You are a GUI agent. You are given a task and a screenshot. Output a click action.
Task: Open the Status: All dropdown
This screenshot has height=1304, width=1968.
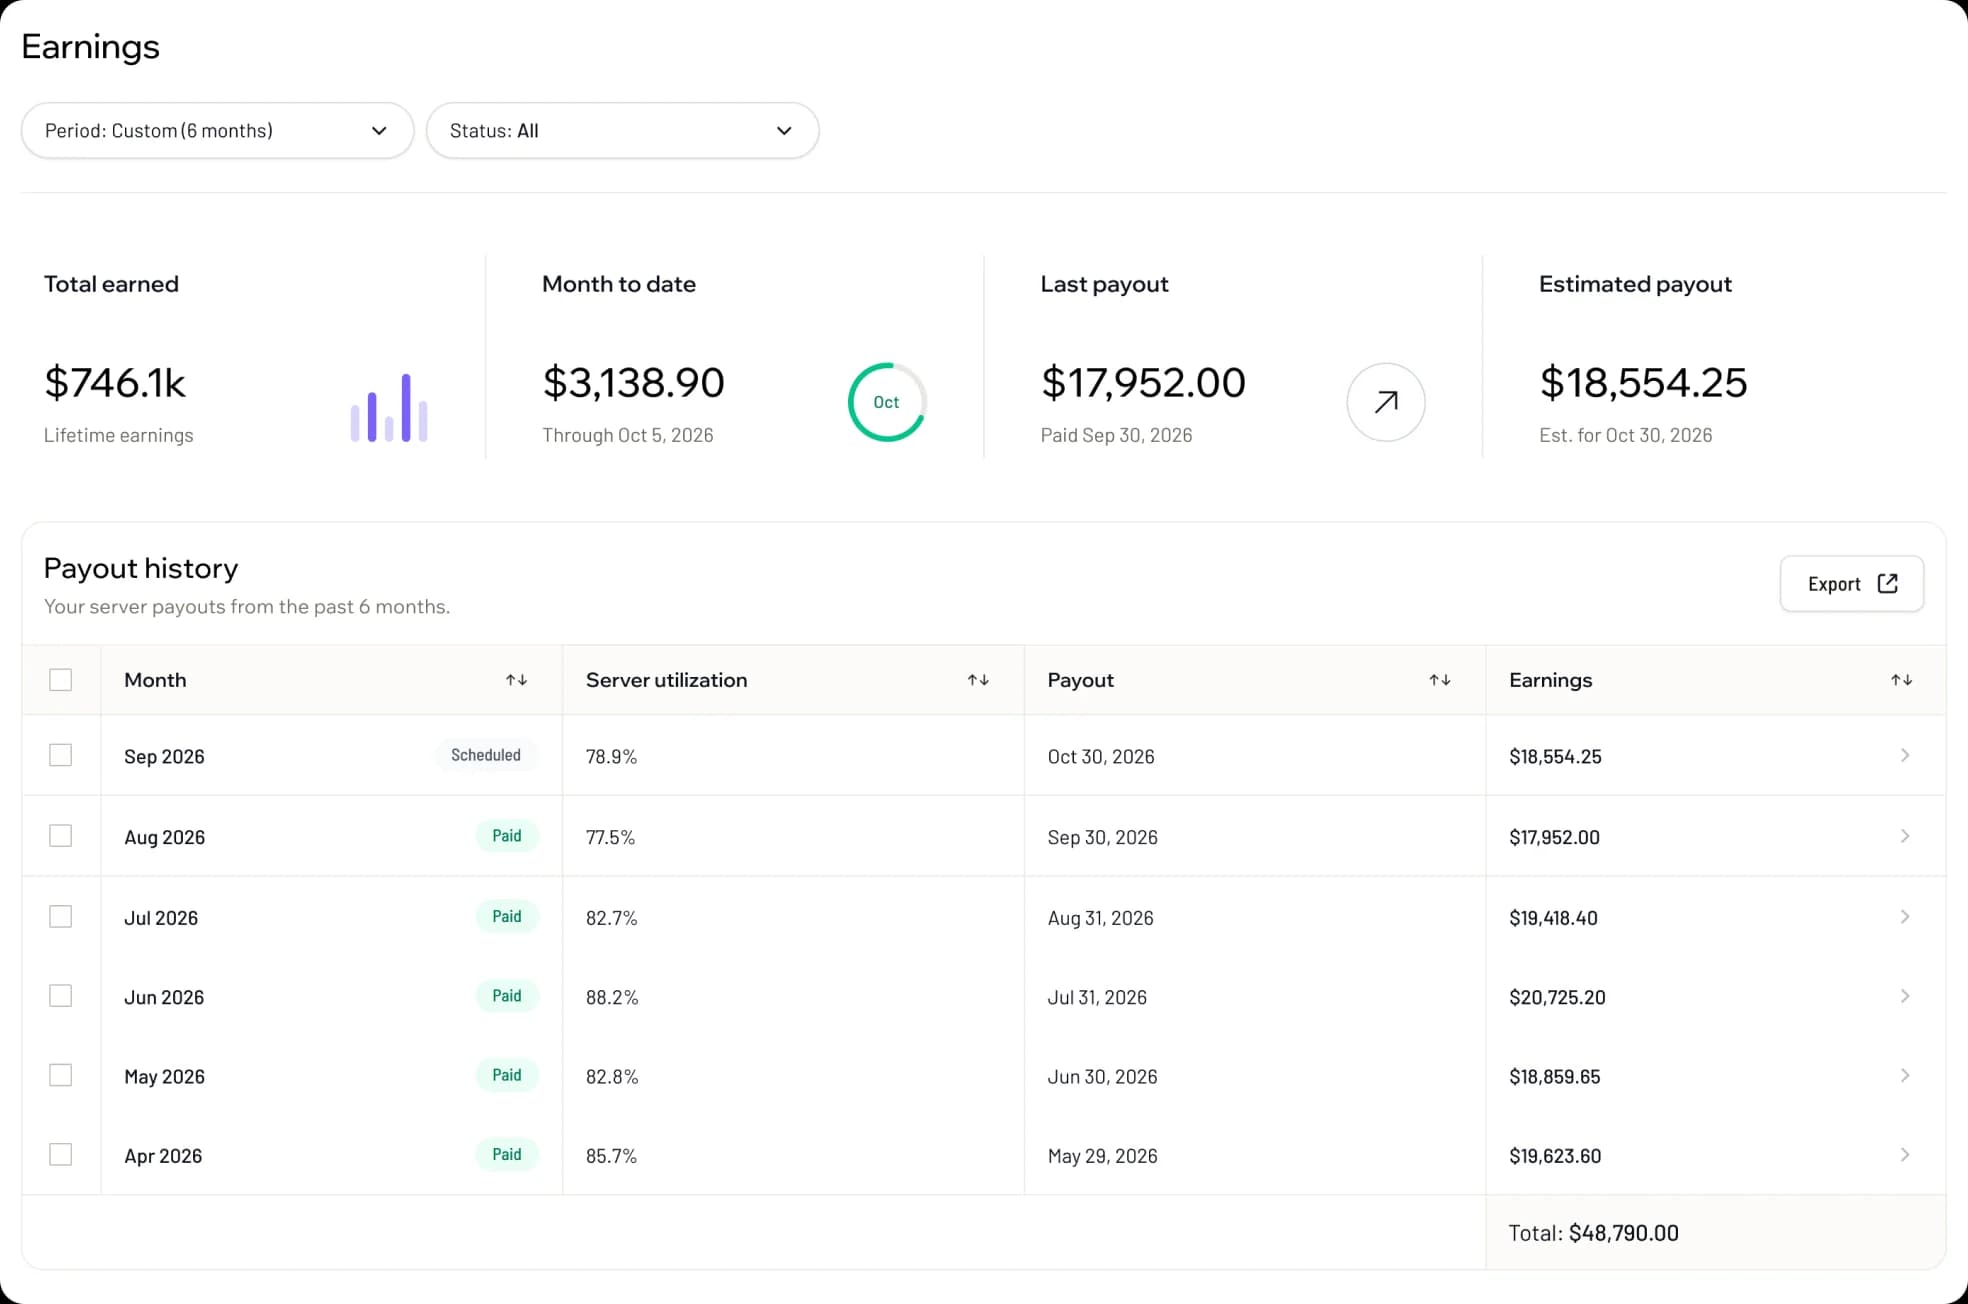pos(622,131)
